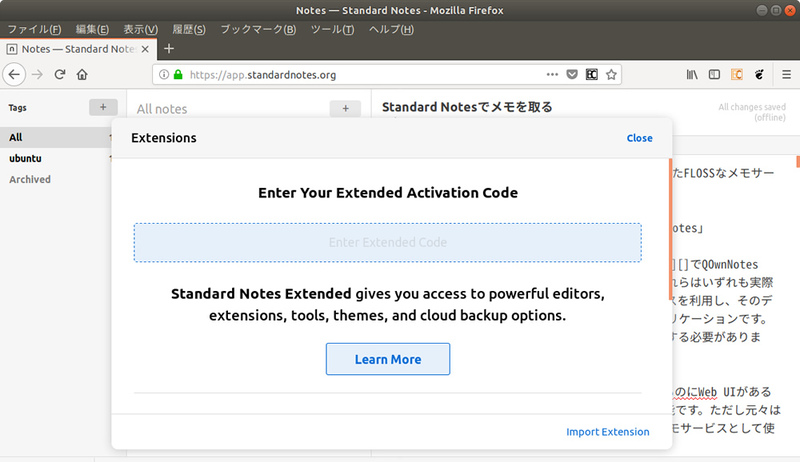Close the Standard Notes tab
This screenshot has height=462, width=800.
point(145,49)
